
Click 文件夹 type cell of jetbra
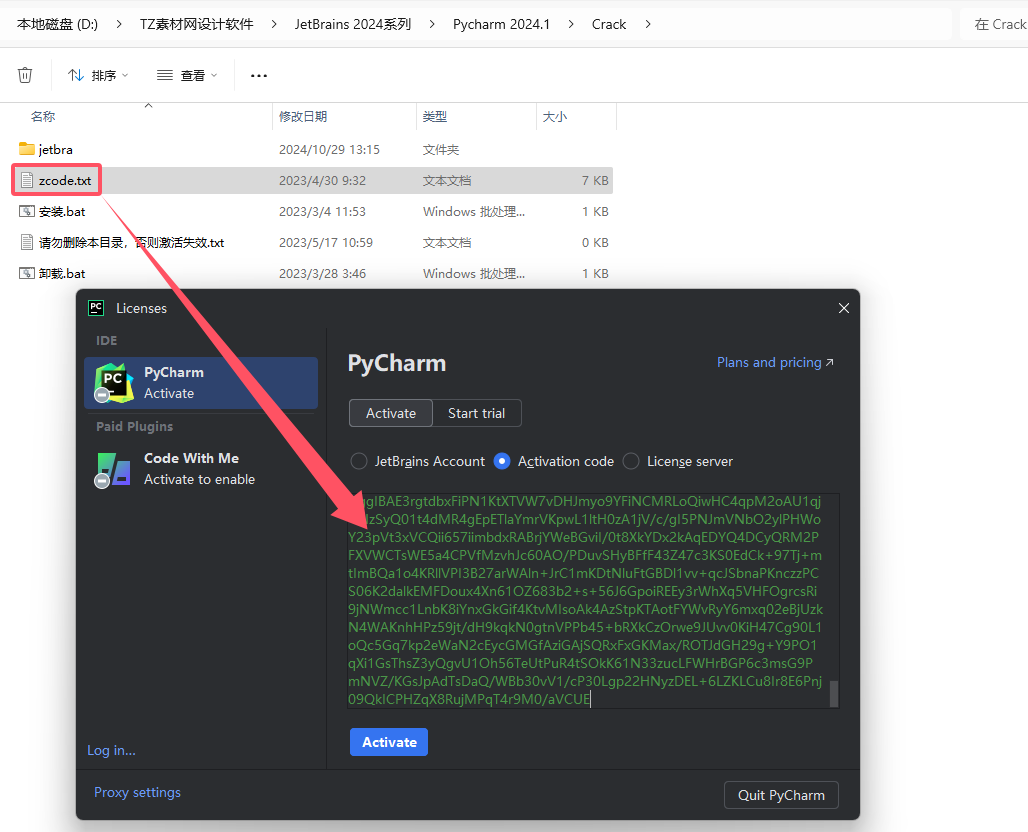click(x=441, y=149)
